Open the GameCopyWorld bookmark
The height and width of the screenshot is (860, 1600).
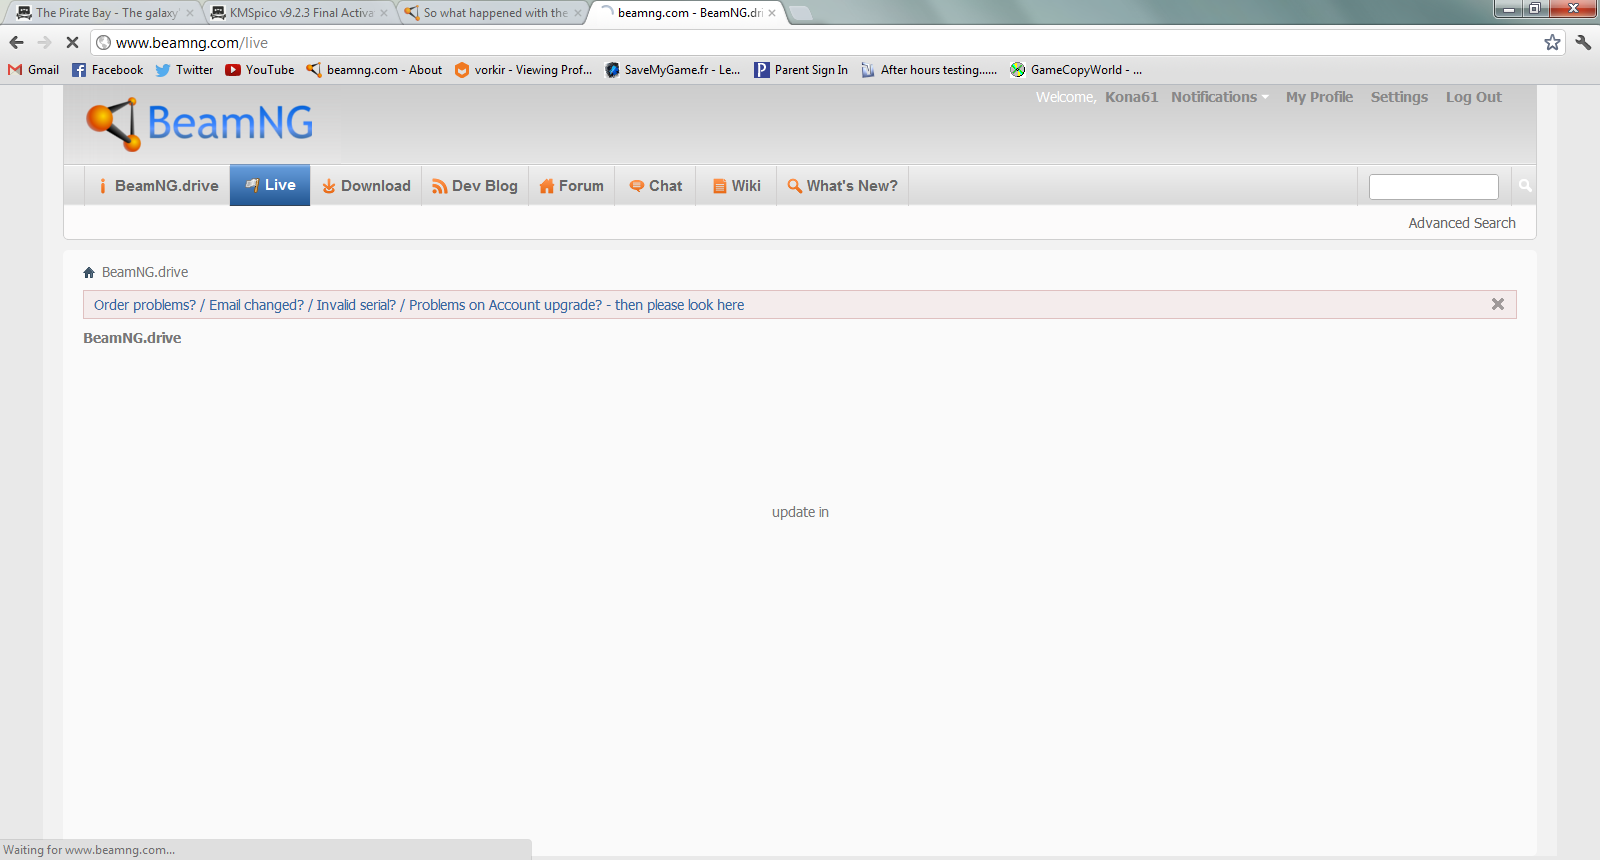coord(1076,70)
